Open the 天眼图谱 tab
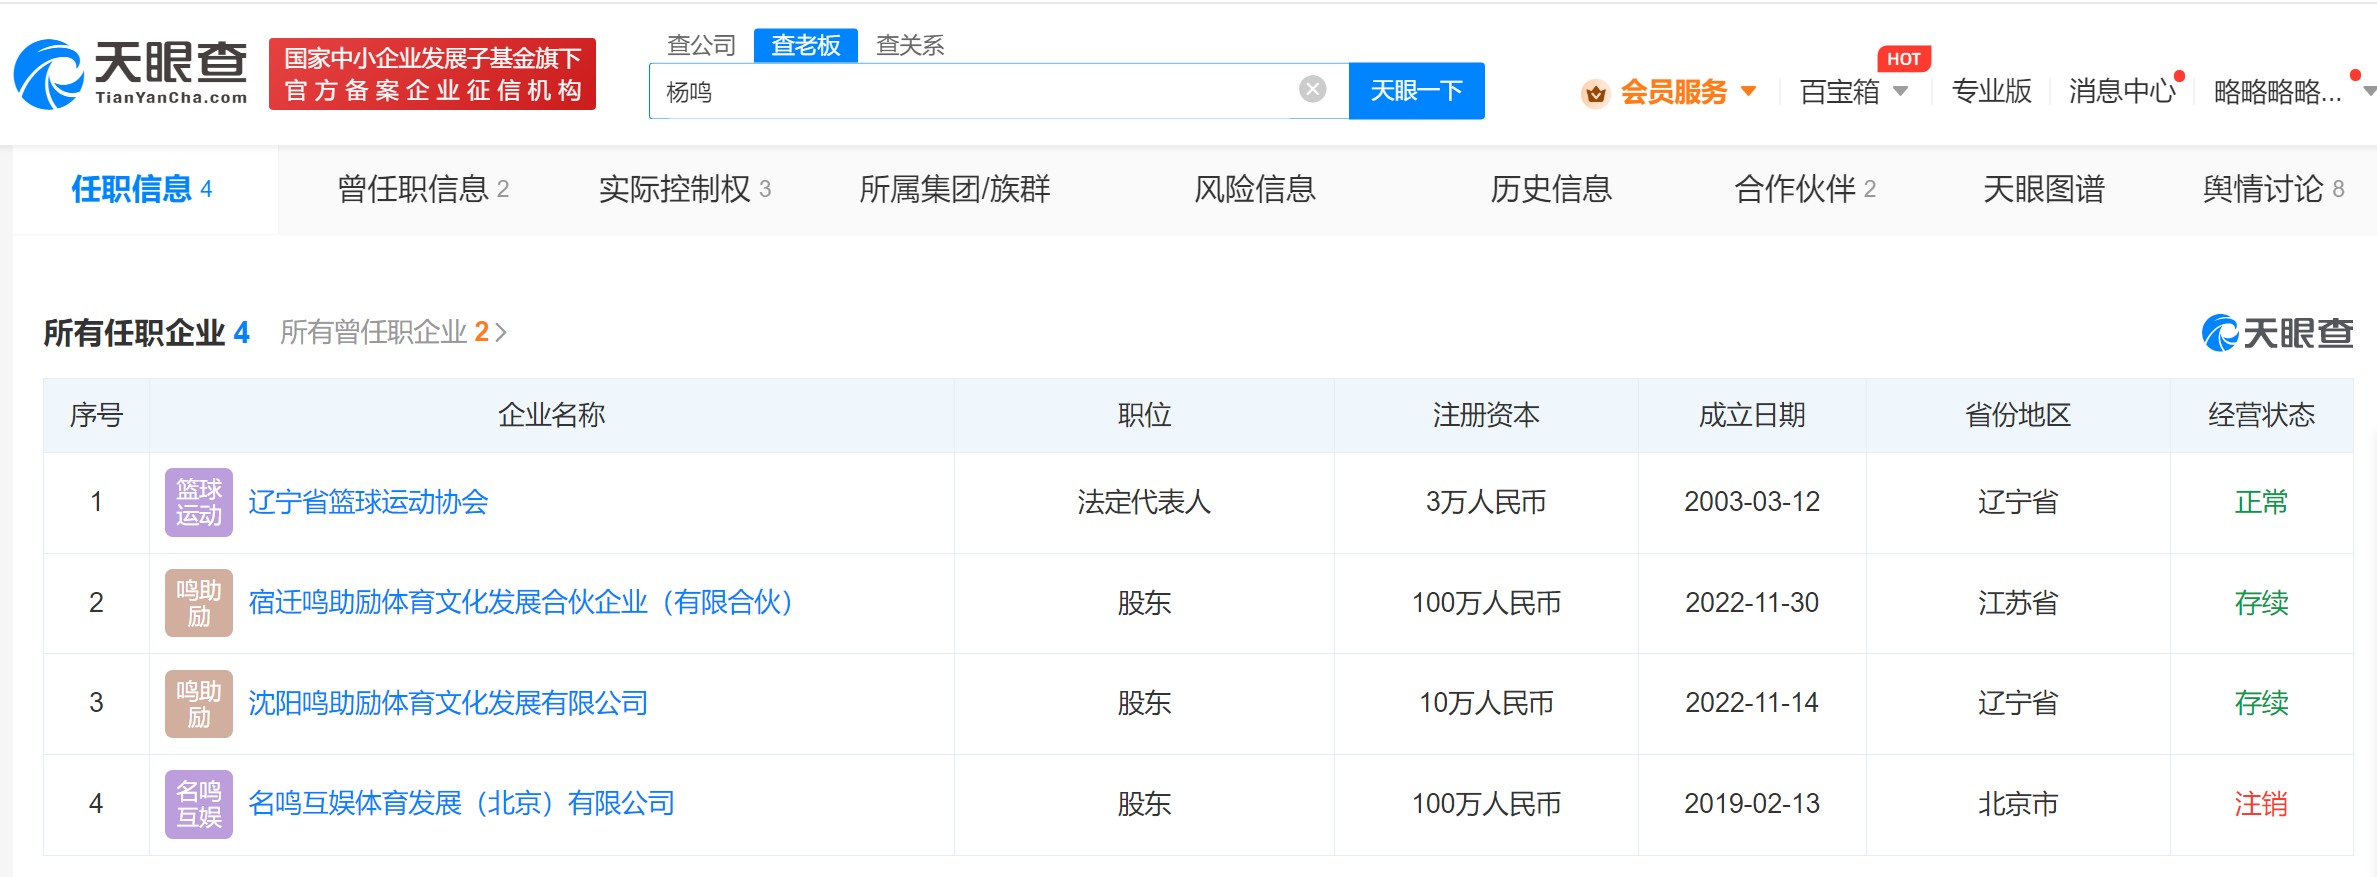The width and height of the screenshot is (2377, 877). (x=2044, y=189)
